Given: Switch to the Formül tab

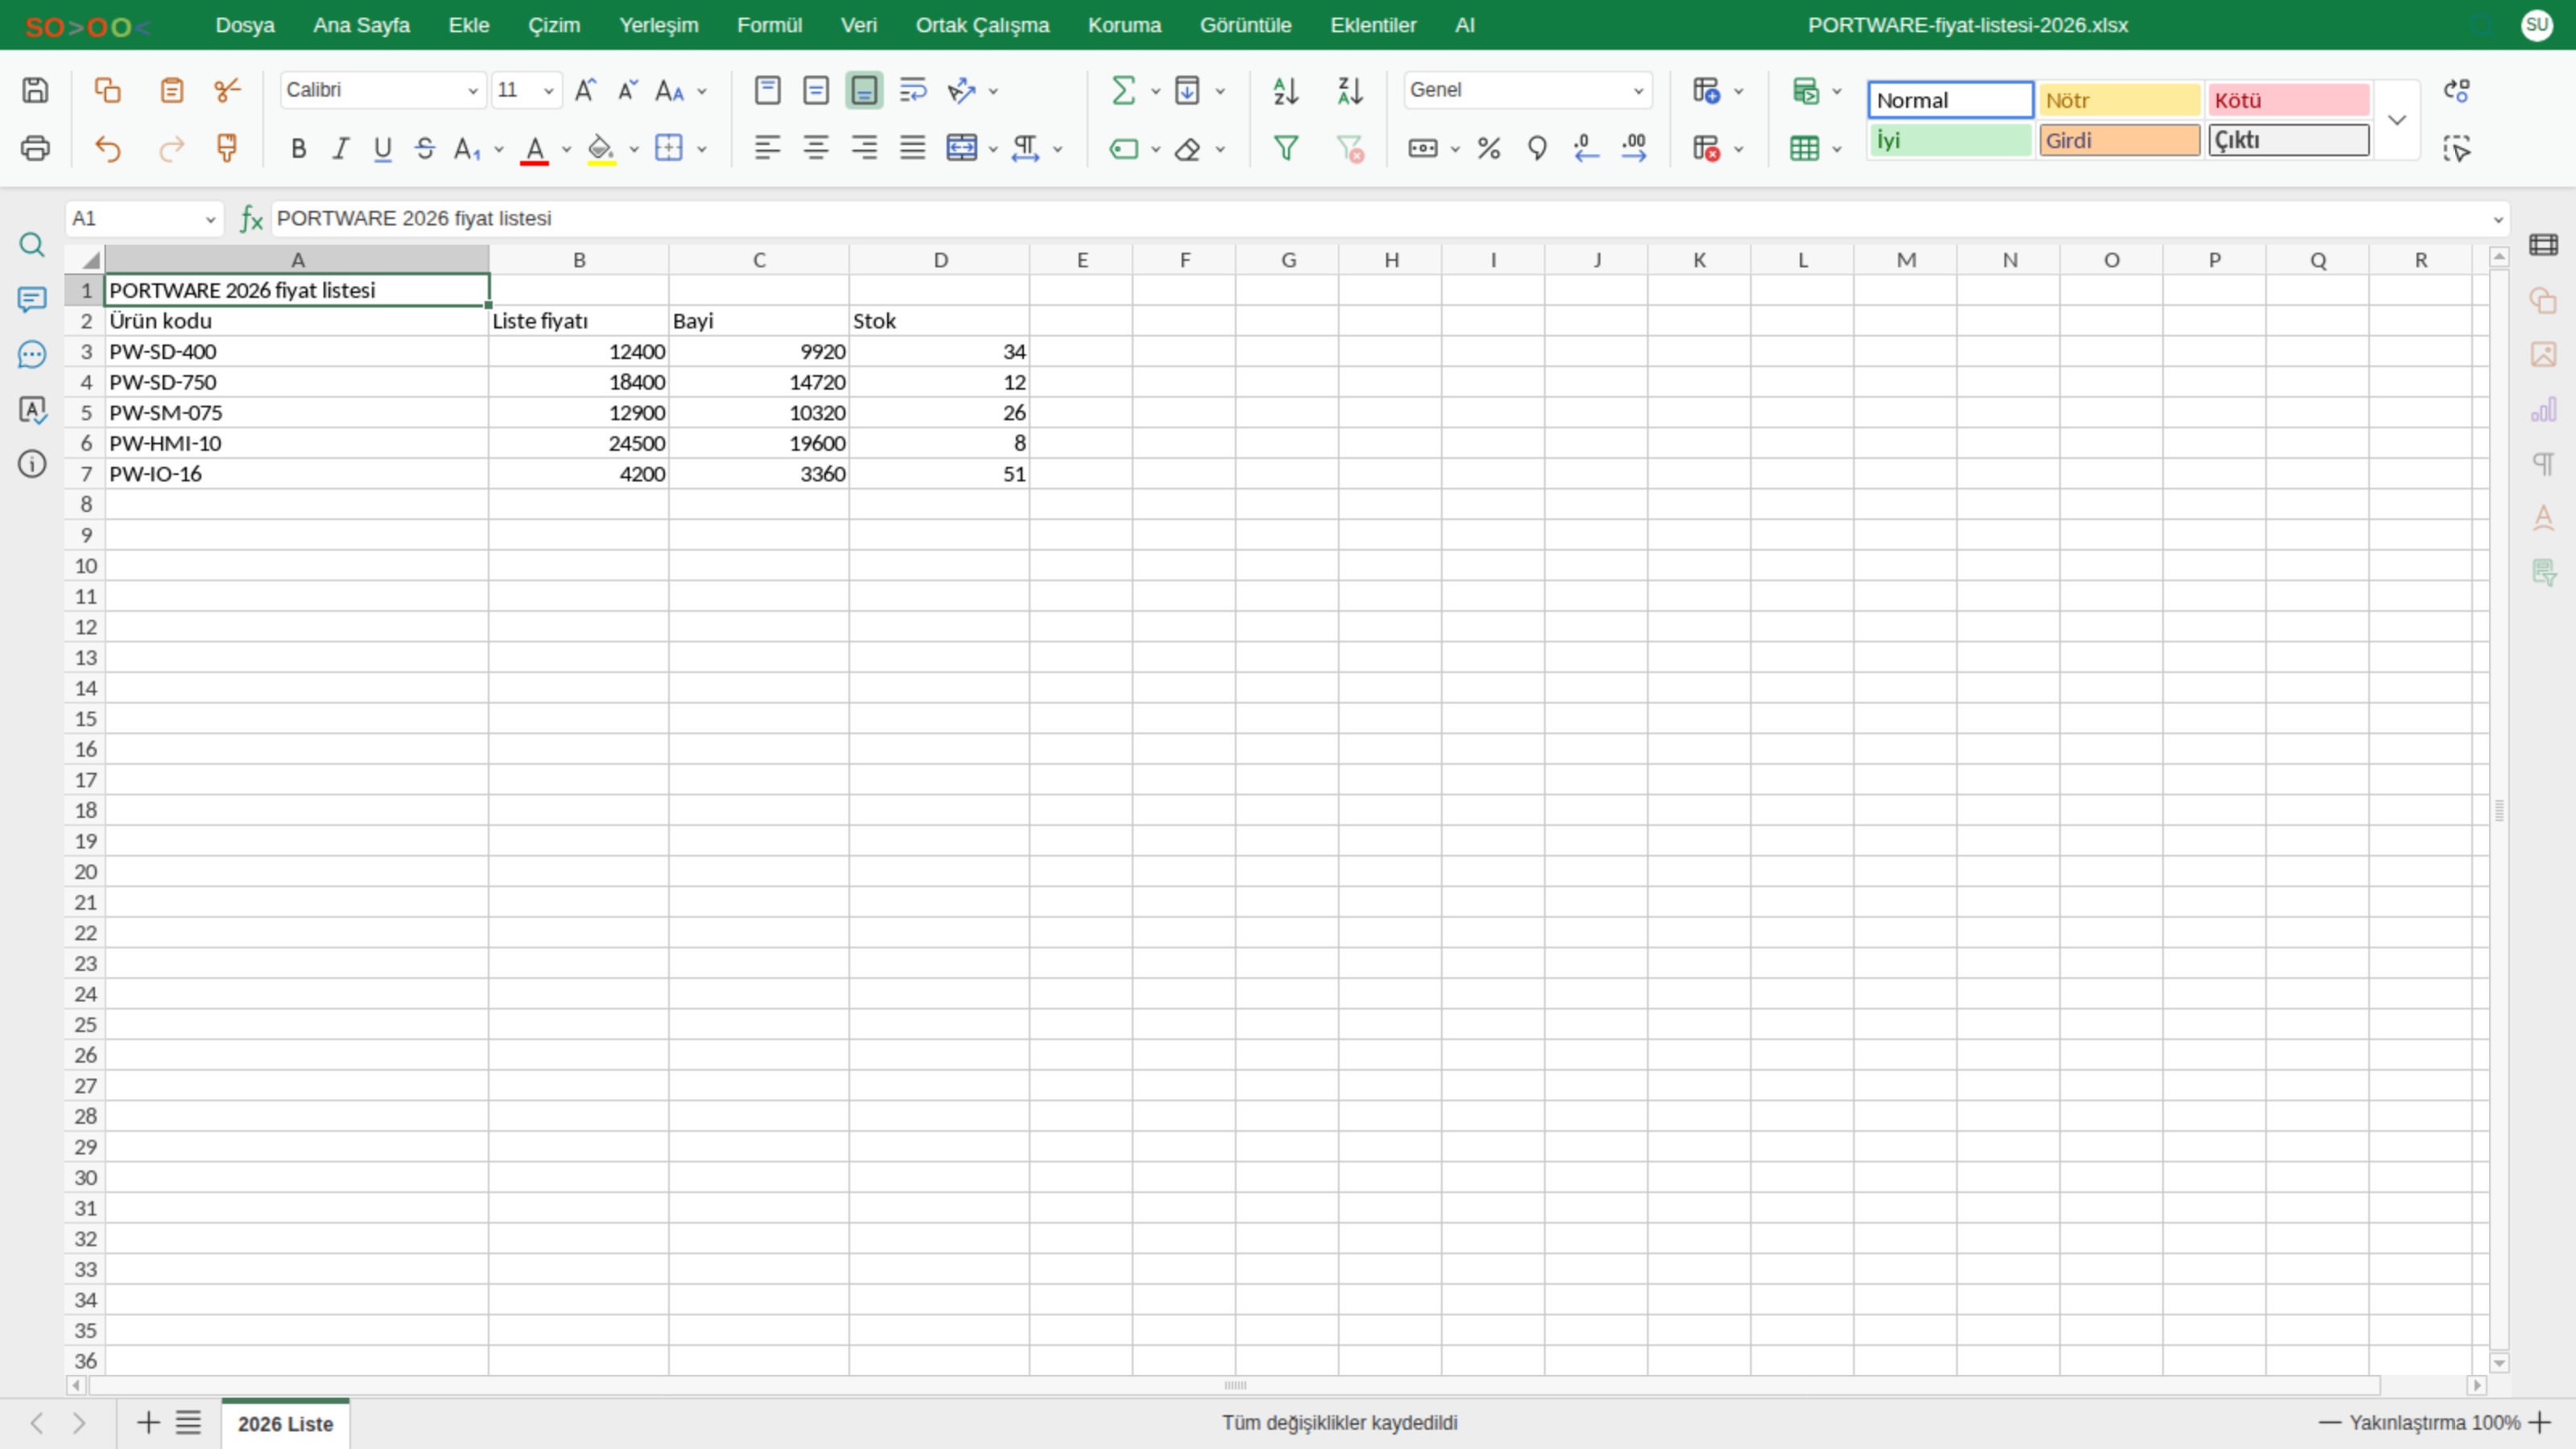Looking at the screenshot, I should pyautogui.click(x=769, y=25).
